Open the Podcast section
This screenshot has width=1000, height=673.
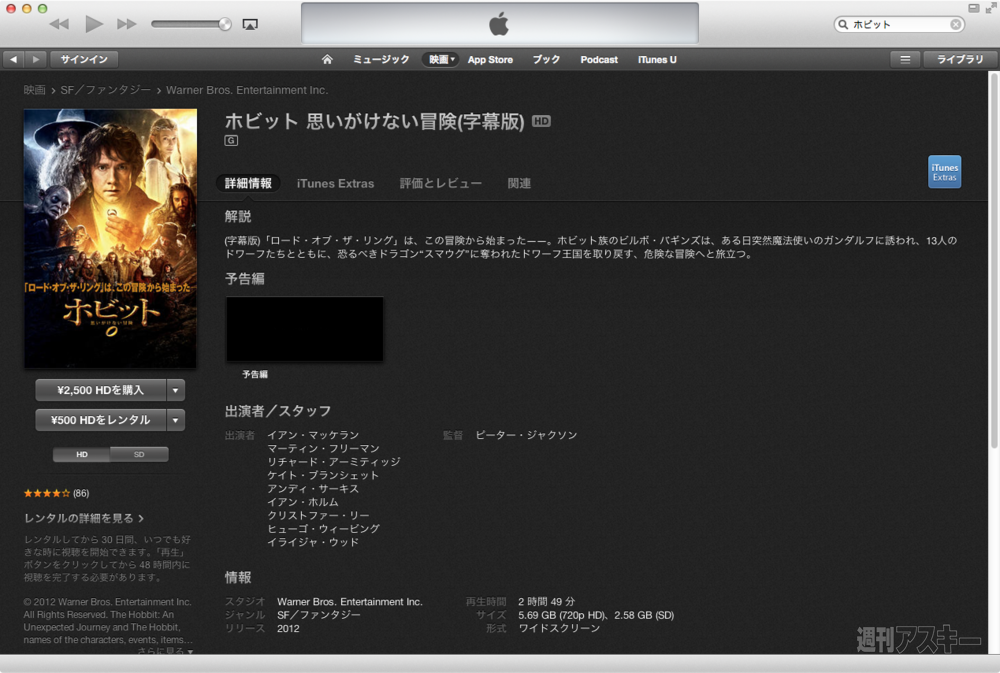pyautogui.click(x=599, y=59)
